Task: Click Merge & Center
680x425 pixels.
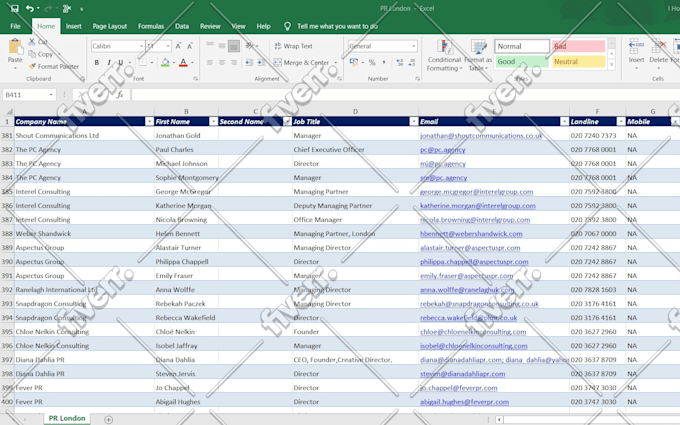Action: point(302,62)
